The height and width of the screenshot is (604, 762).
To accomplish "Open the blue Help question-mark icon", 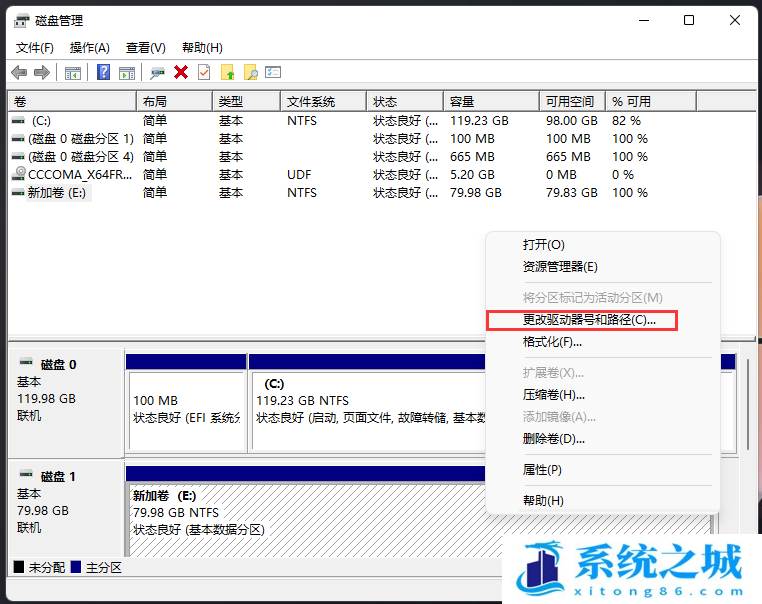I will (104, 72).
